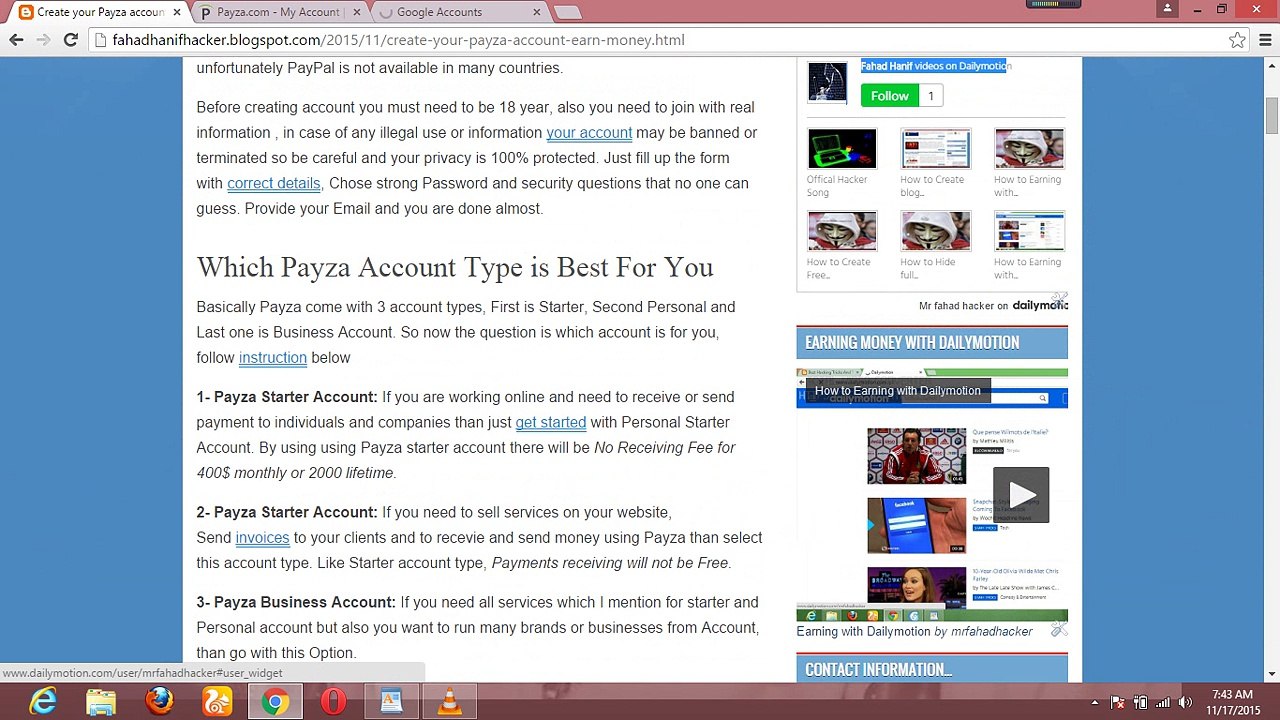This screenshot has width=1280, height=720.
Task: Click 'Fahad Hanif videos on Dailymotion' title
Action: pyautogui.click(x=934, y=66)
